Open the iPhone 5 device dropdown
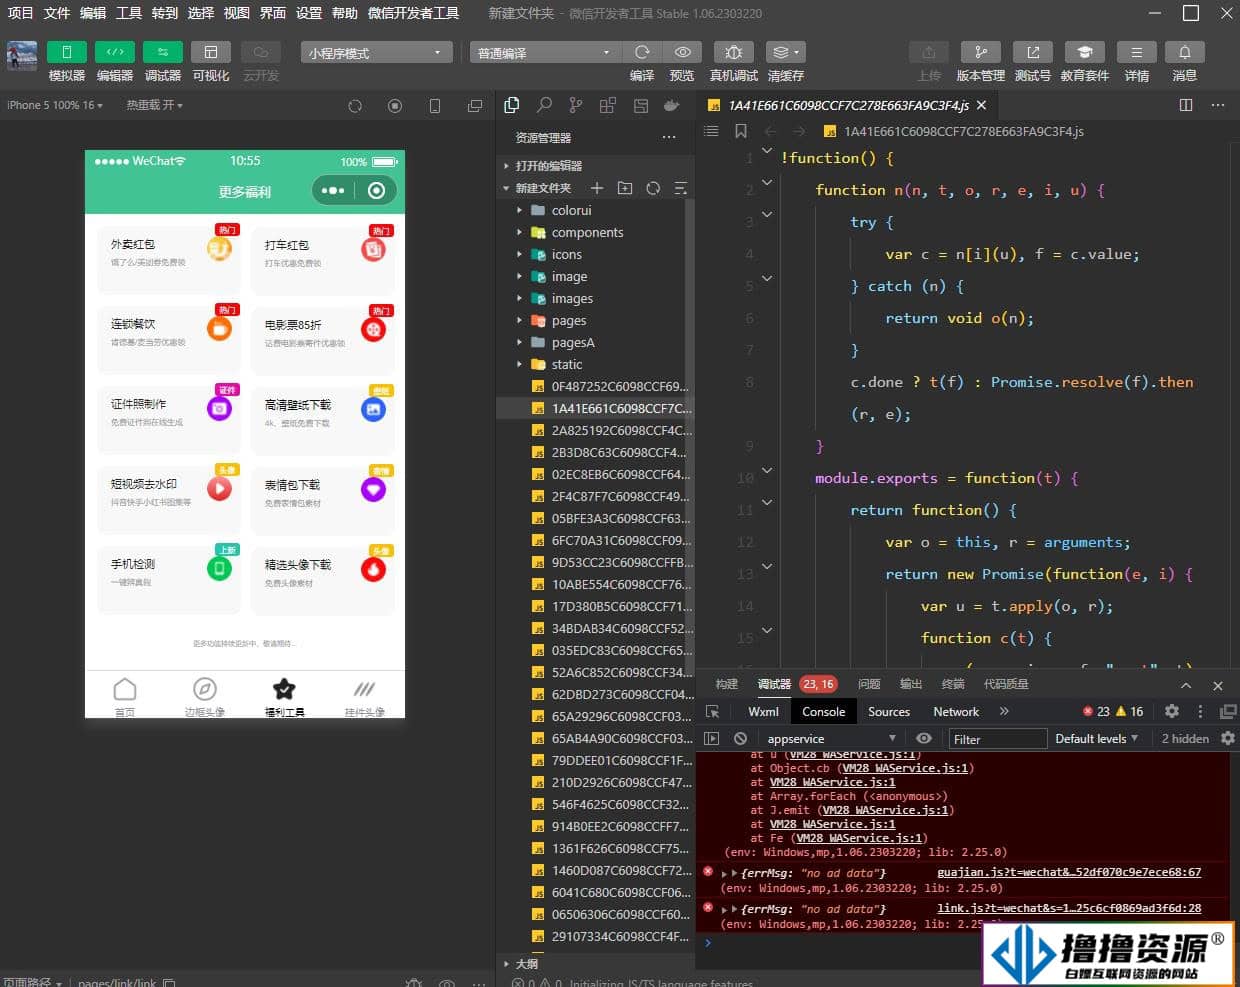This screenshot has width=1240, height=987. tap(55, 105)
